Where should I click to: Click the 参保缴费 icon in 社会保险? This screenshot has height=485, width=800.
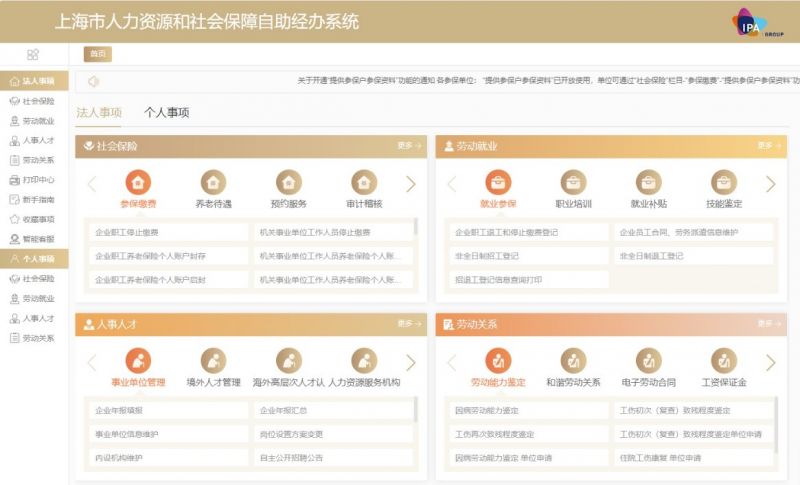point(138,182)
